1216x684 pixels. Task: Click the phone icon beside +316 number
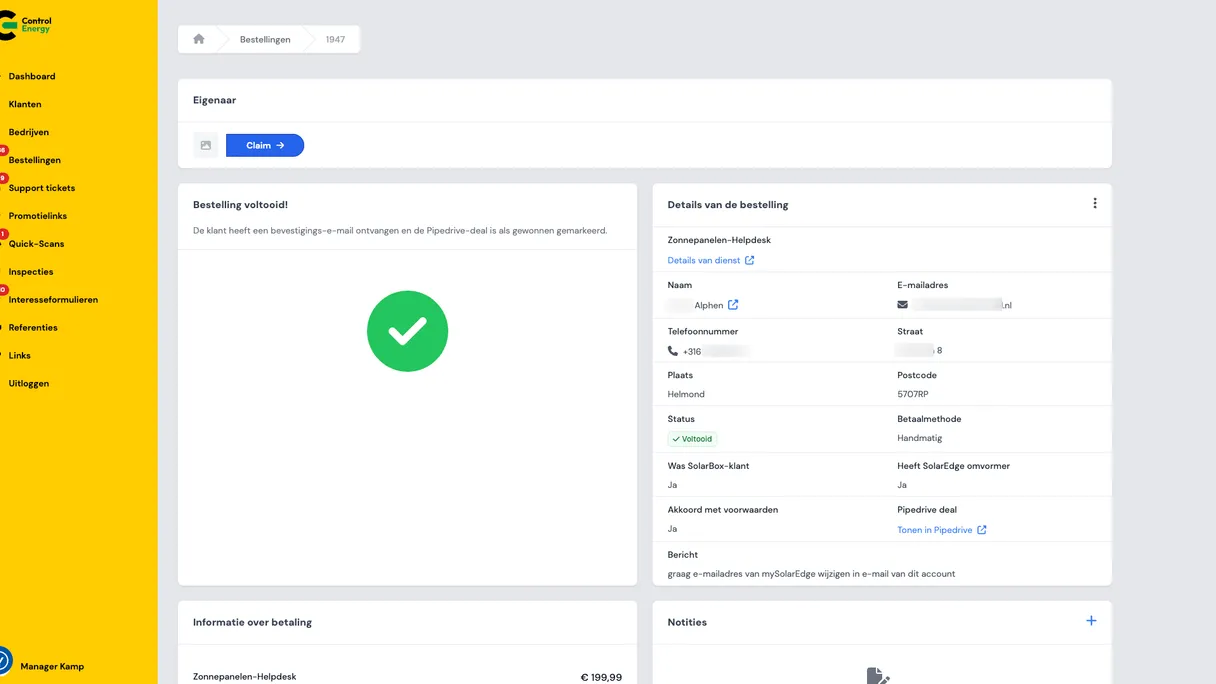[673, 351]
